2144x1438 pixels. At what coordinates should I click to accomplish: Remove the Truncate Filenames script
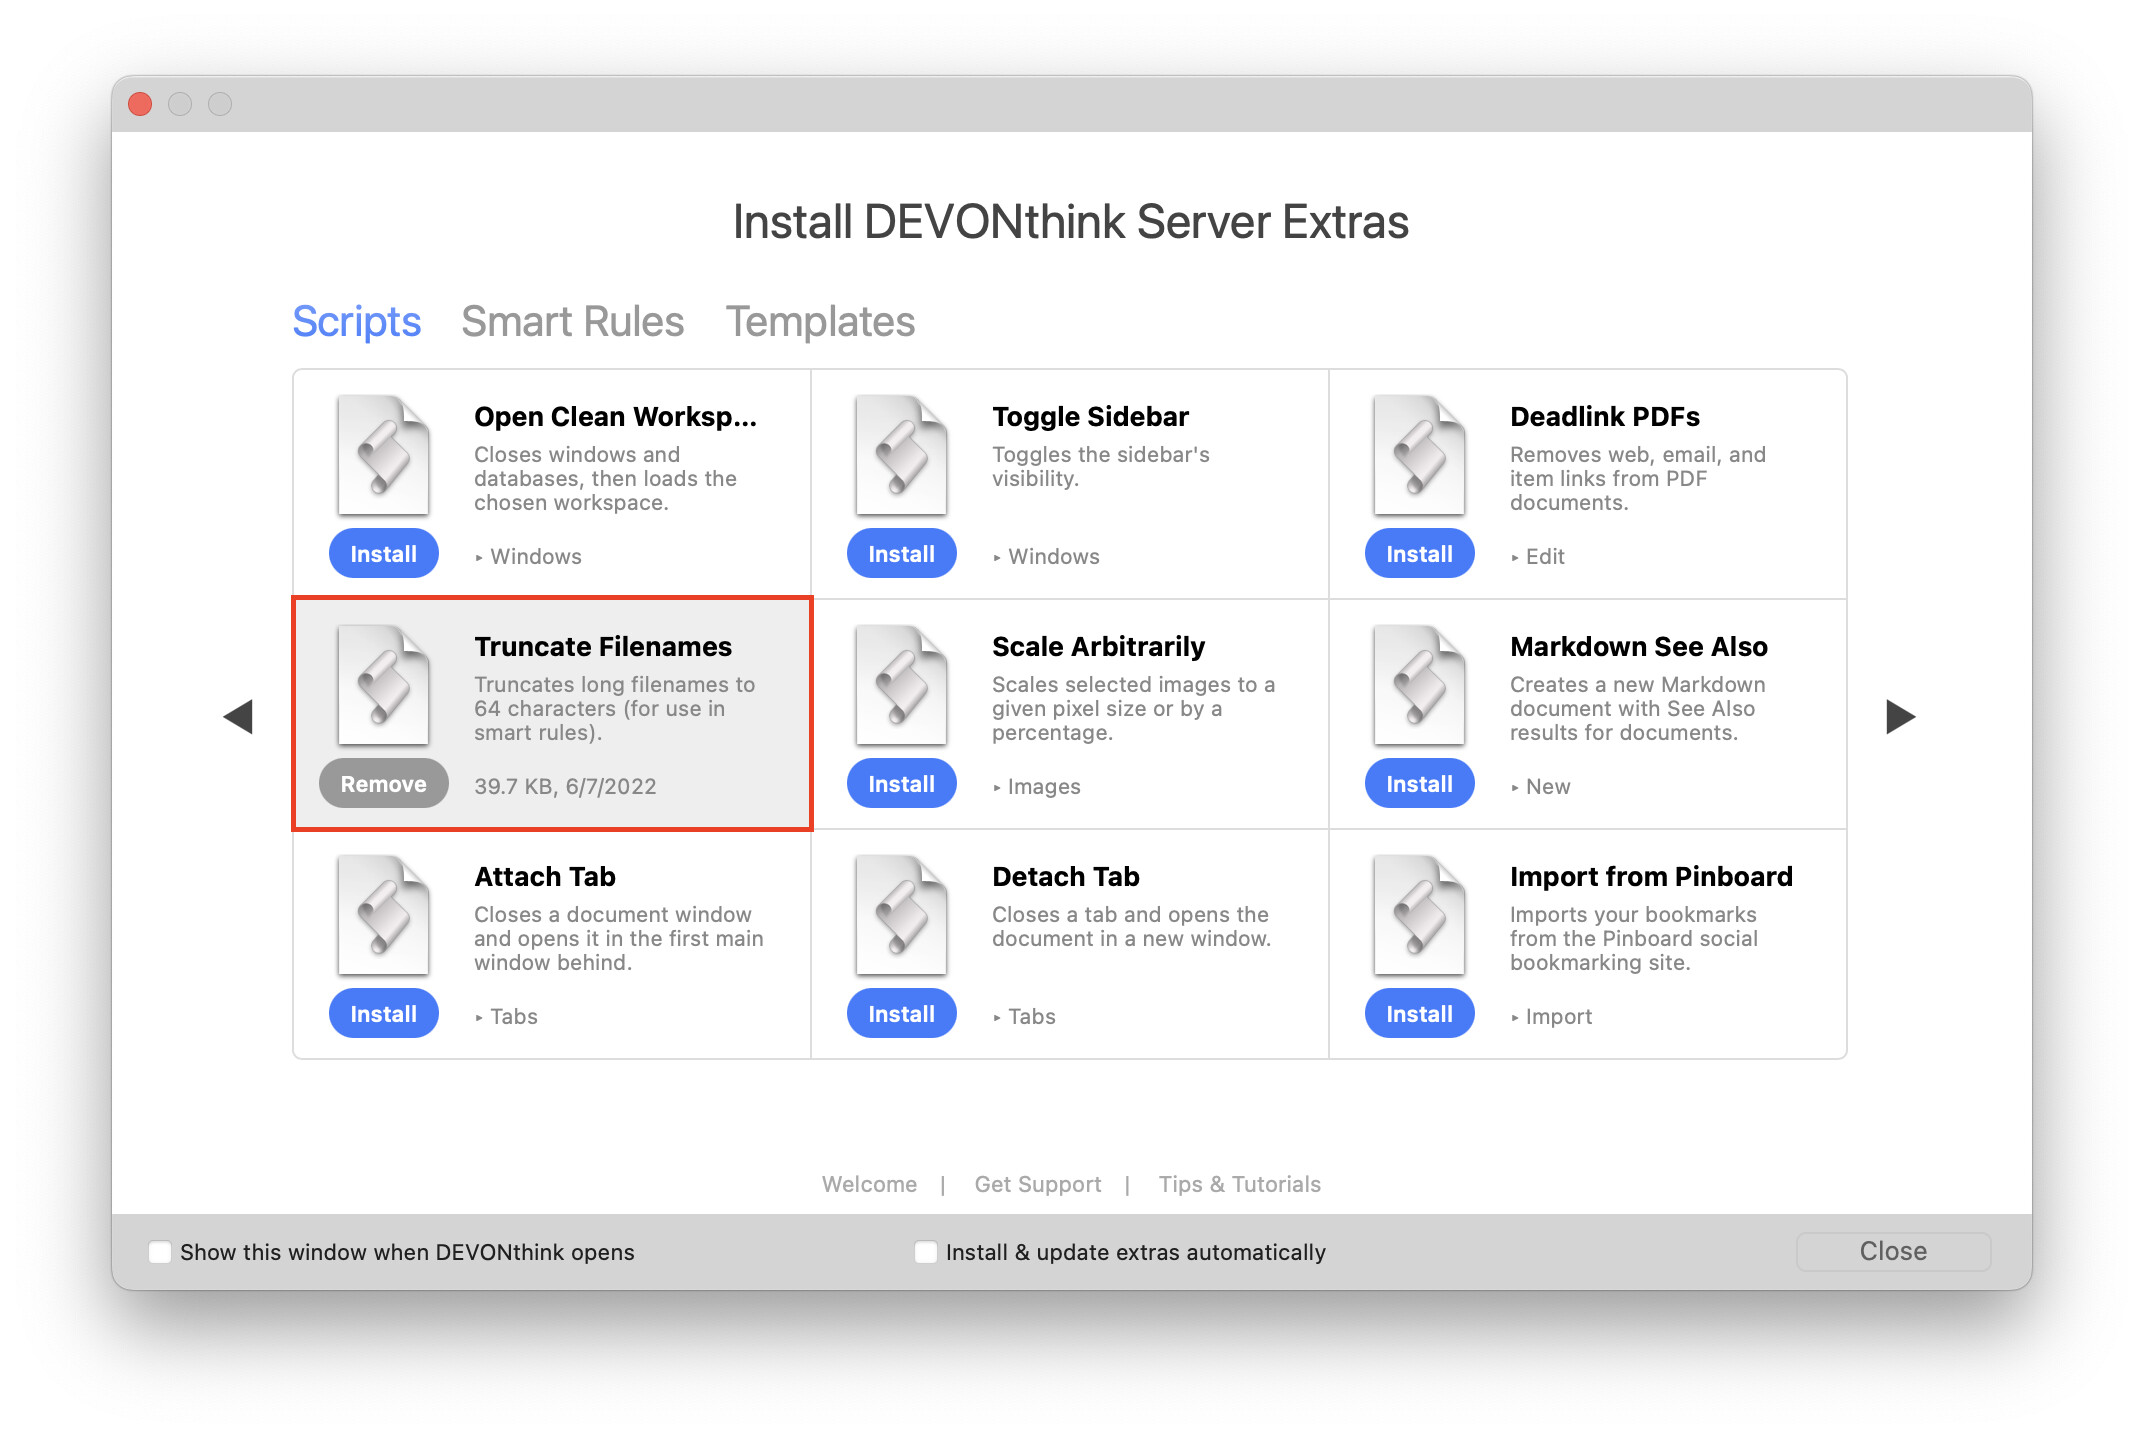[384, 784]
